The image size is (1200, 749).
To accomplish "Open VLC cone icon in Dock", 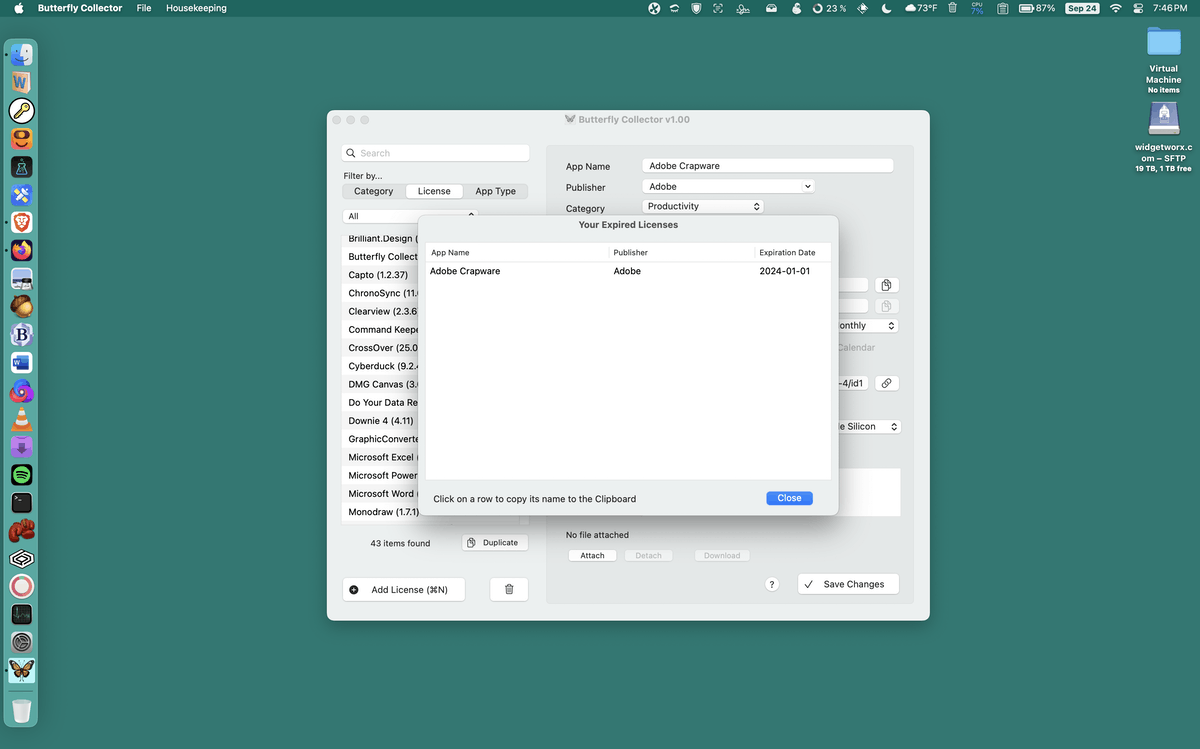I will [22, 418].
